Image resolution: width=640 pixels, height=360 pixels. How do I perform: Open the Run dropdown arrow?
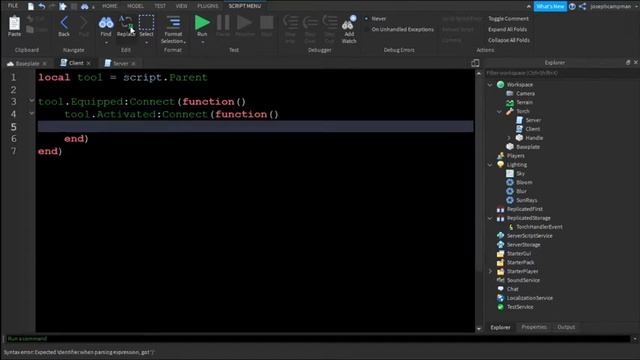click(202, 42)
